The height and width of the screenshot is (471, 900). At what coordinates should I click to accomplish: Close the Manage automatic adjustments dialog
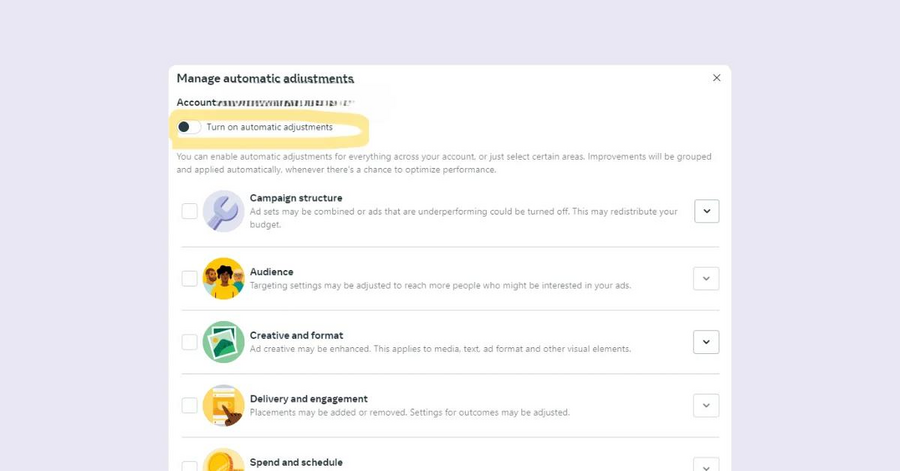(716, 77)
